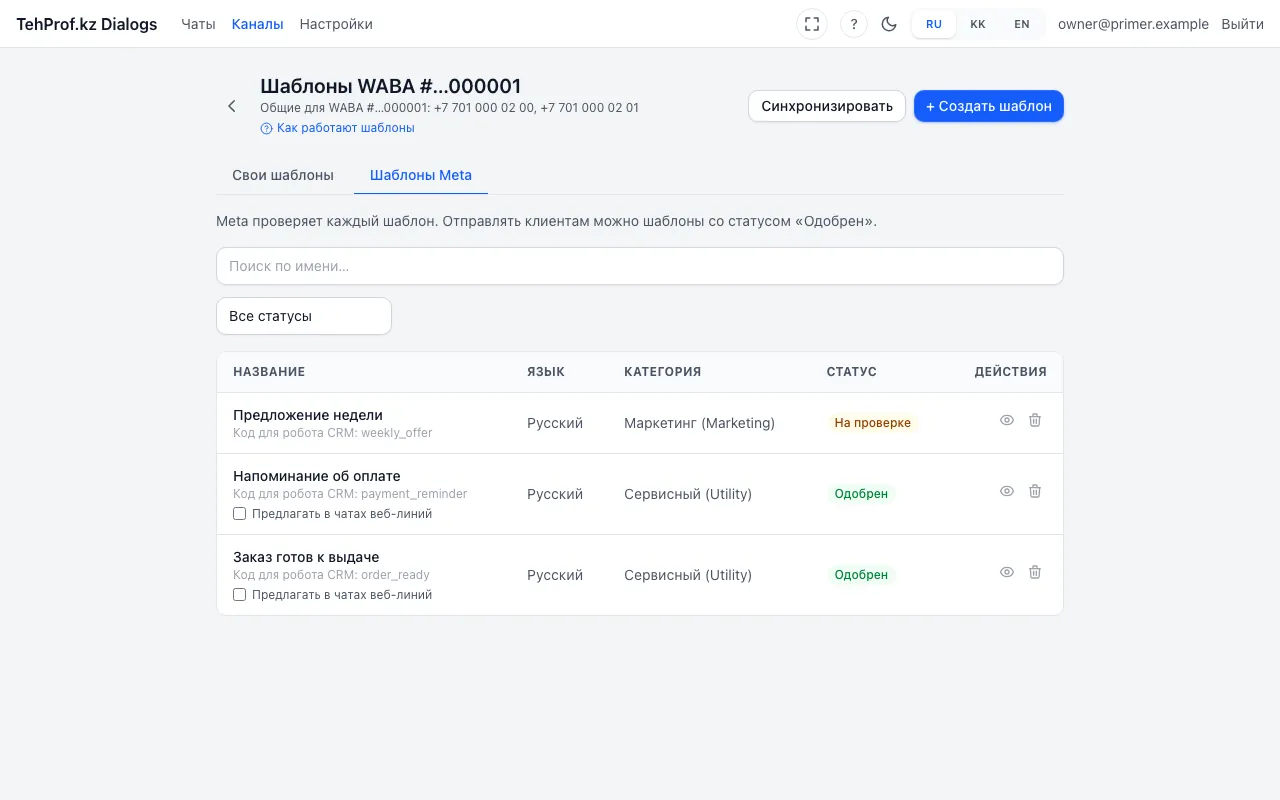Switch to the Свои шаблоны tab
The height and width of the screenshot is (800, 1280).
tap(283, 175)
